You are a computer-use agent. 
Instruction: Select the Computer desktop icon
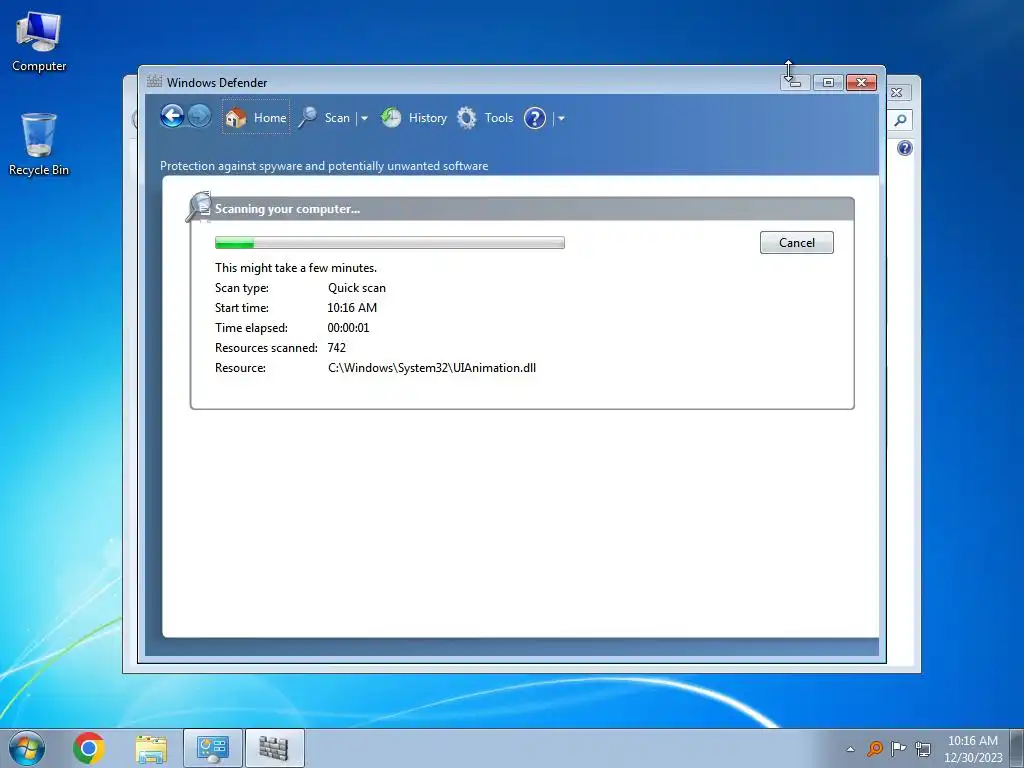[39, 42]
